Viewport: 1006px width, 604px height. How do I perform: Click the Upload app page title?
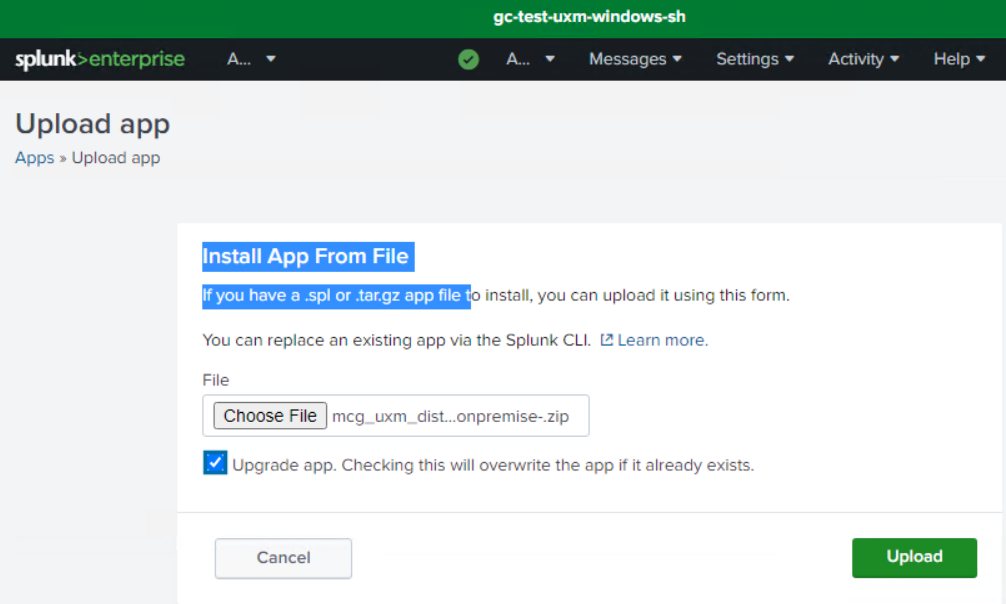tap(93, 124)
